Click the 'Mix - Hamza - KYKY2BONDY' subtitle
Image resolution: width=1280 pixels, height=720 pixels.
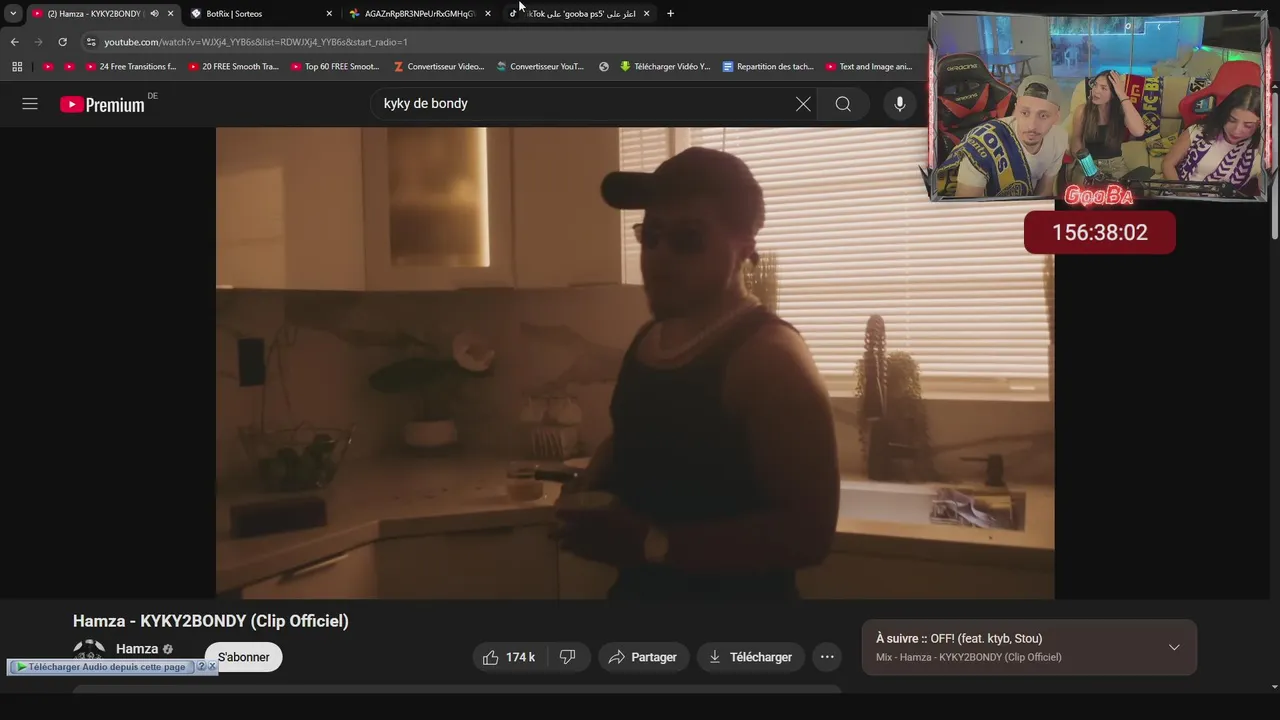(969, 657)
